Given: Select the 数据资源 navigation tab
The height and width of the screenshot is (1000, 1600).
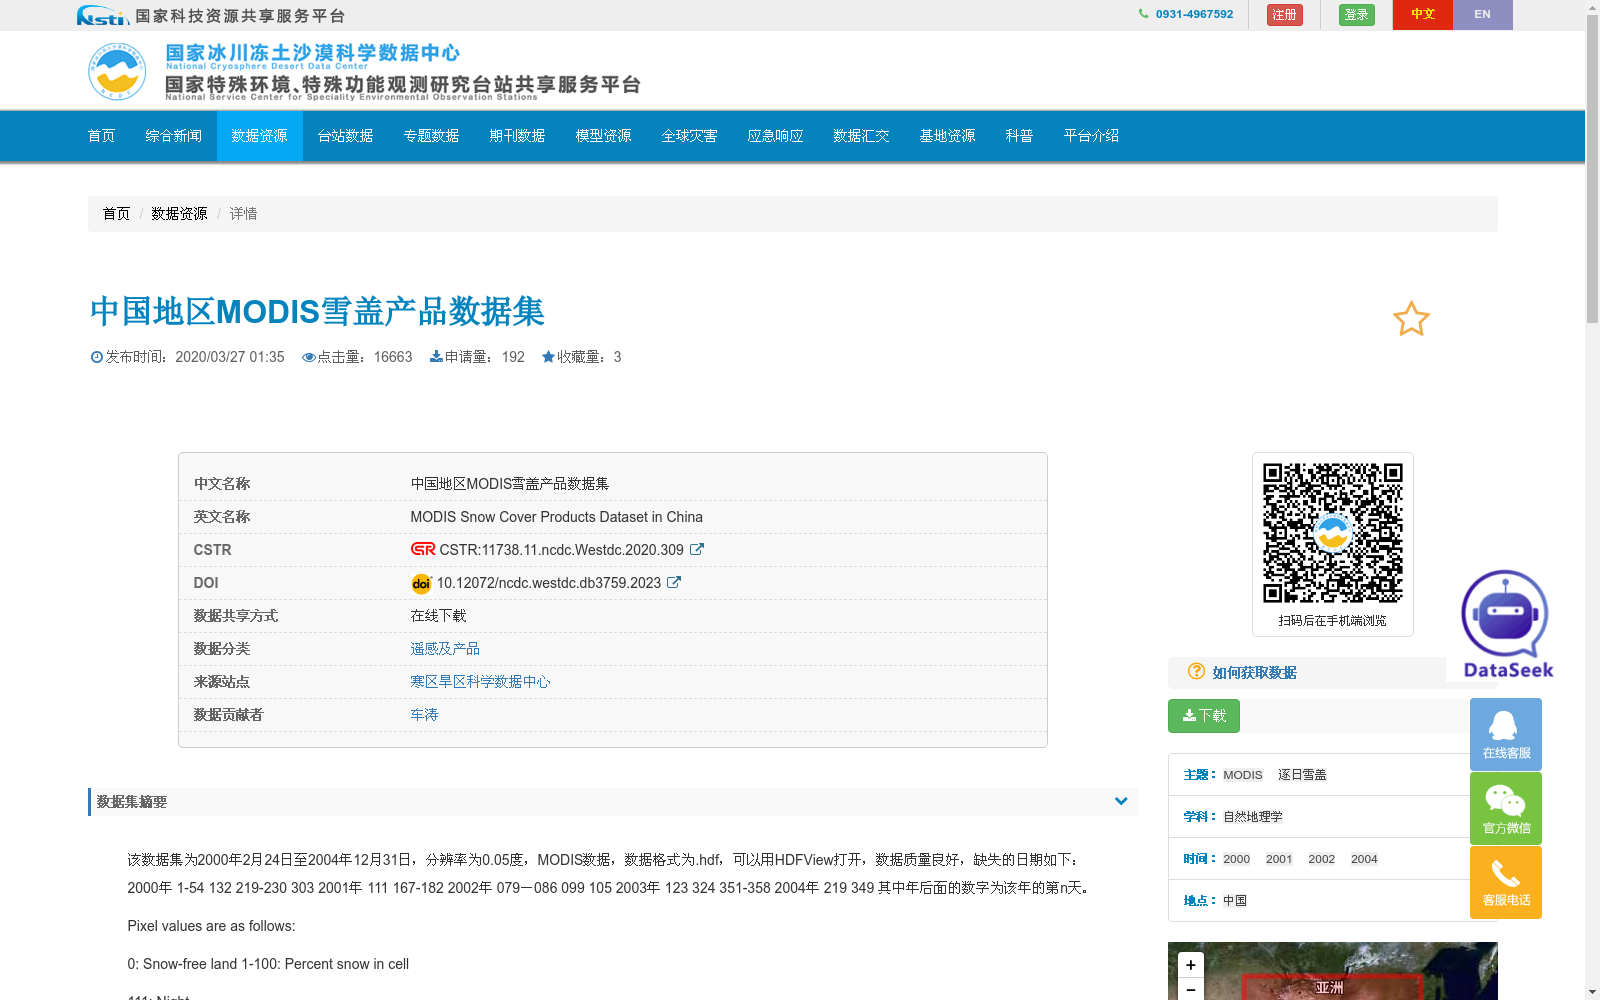Looking at the screenshot, I should [x=259, y=136].
